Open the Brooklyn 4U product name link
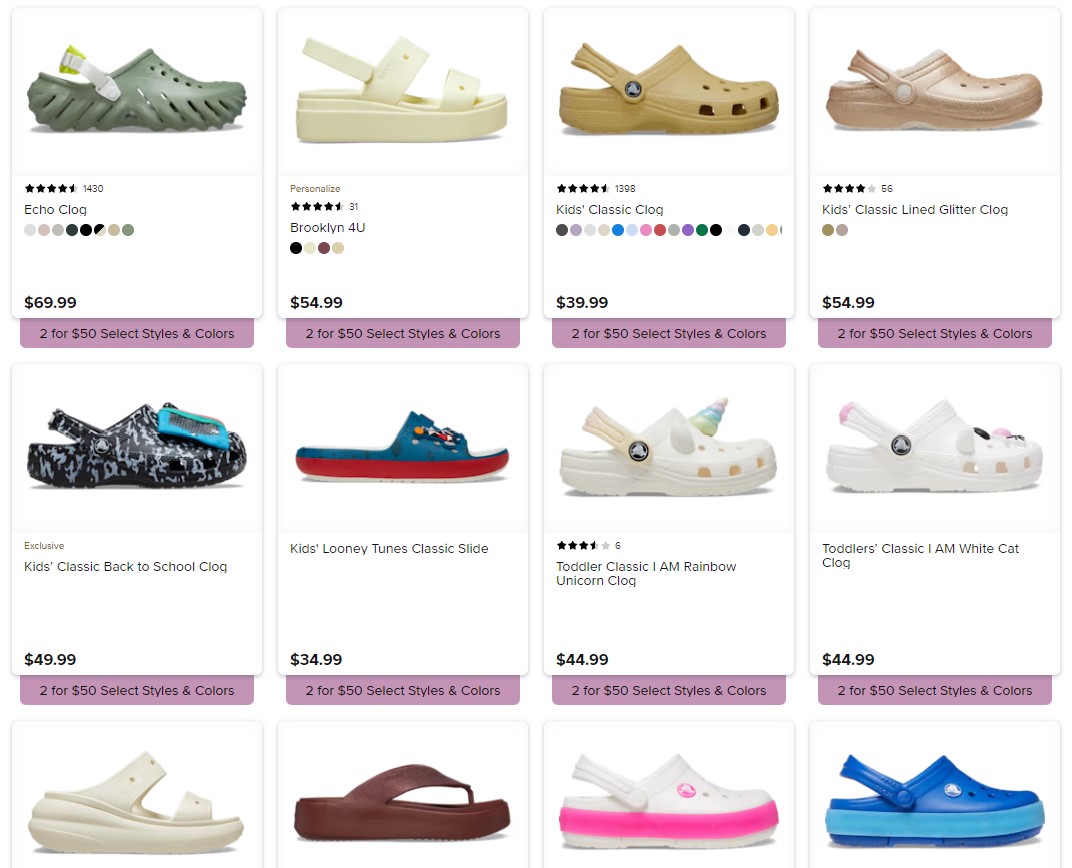 pyautogui.click(x=327, y=228)
